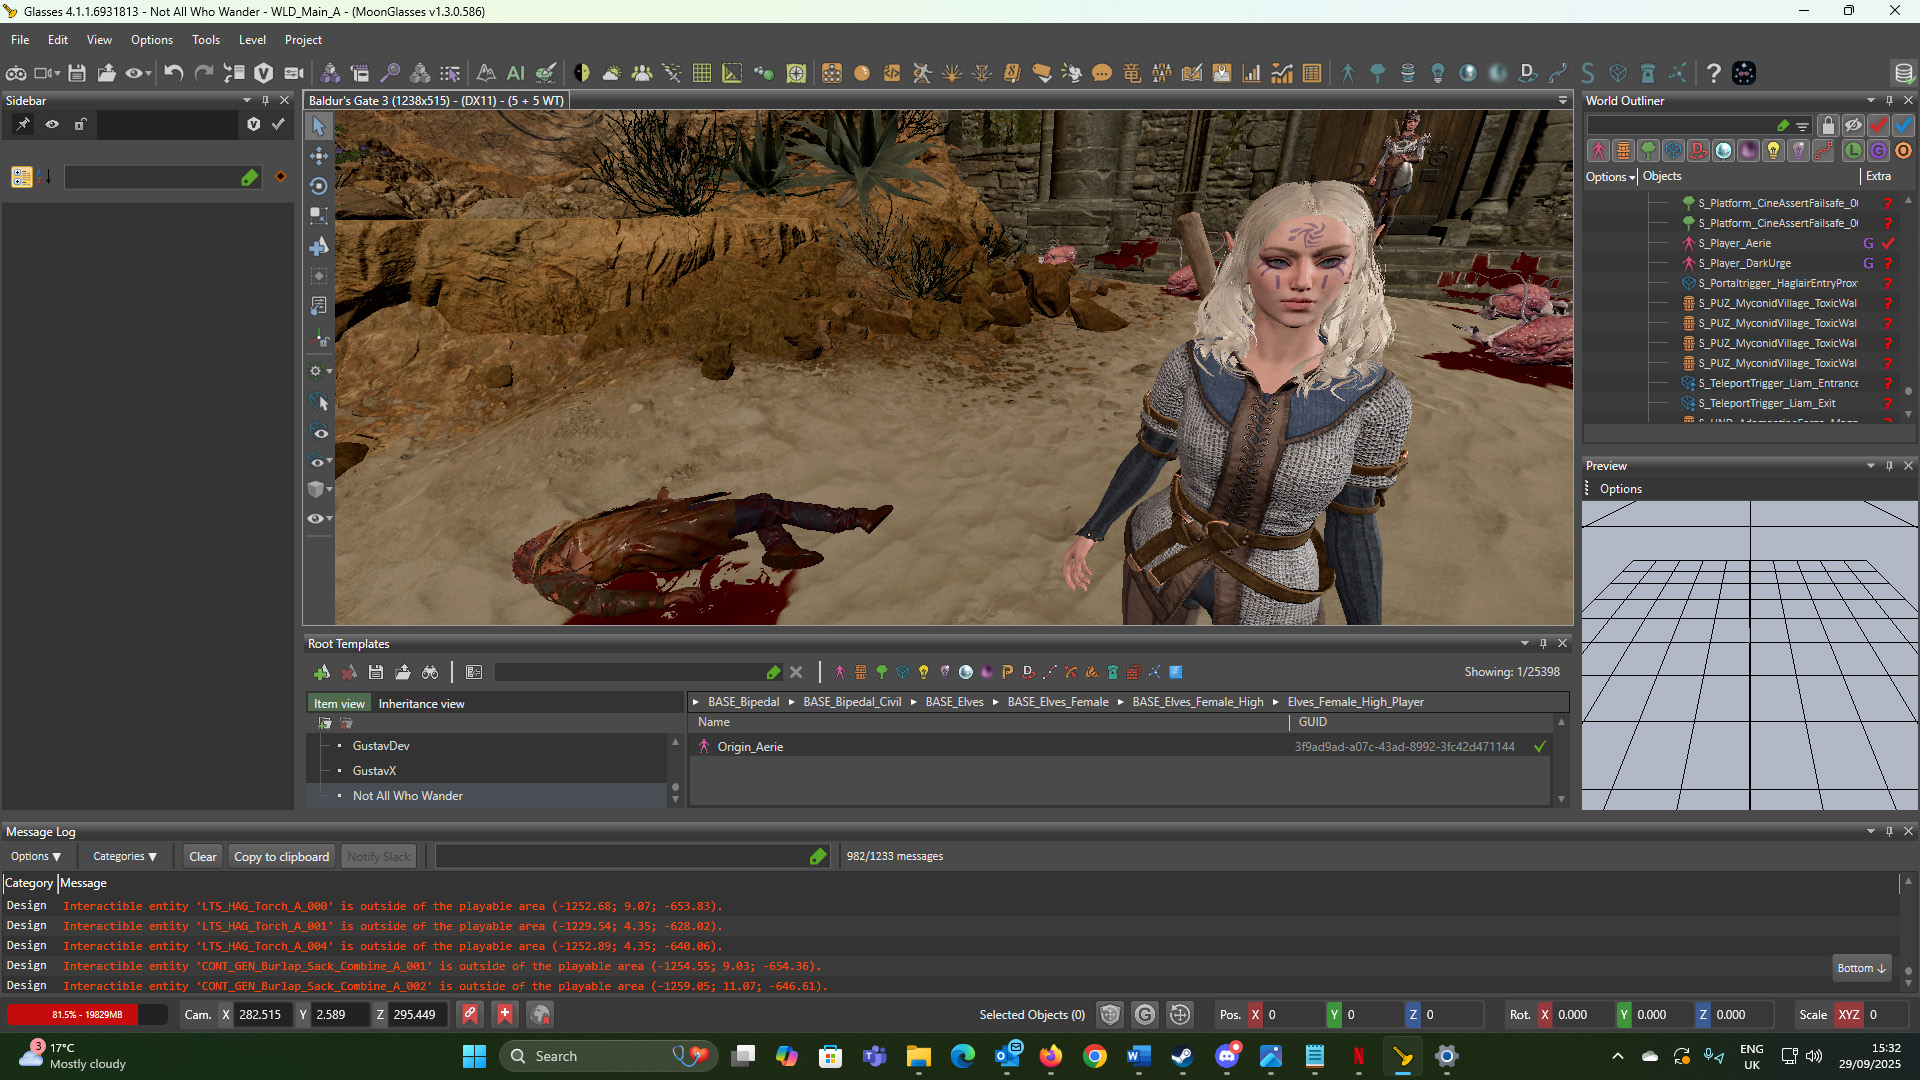
Task: Open help with the question mark icon
Action: point(1714,73)
